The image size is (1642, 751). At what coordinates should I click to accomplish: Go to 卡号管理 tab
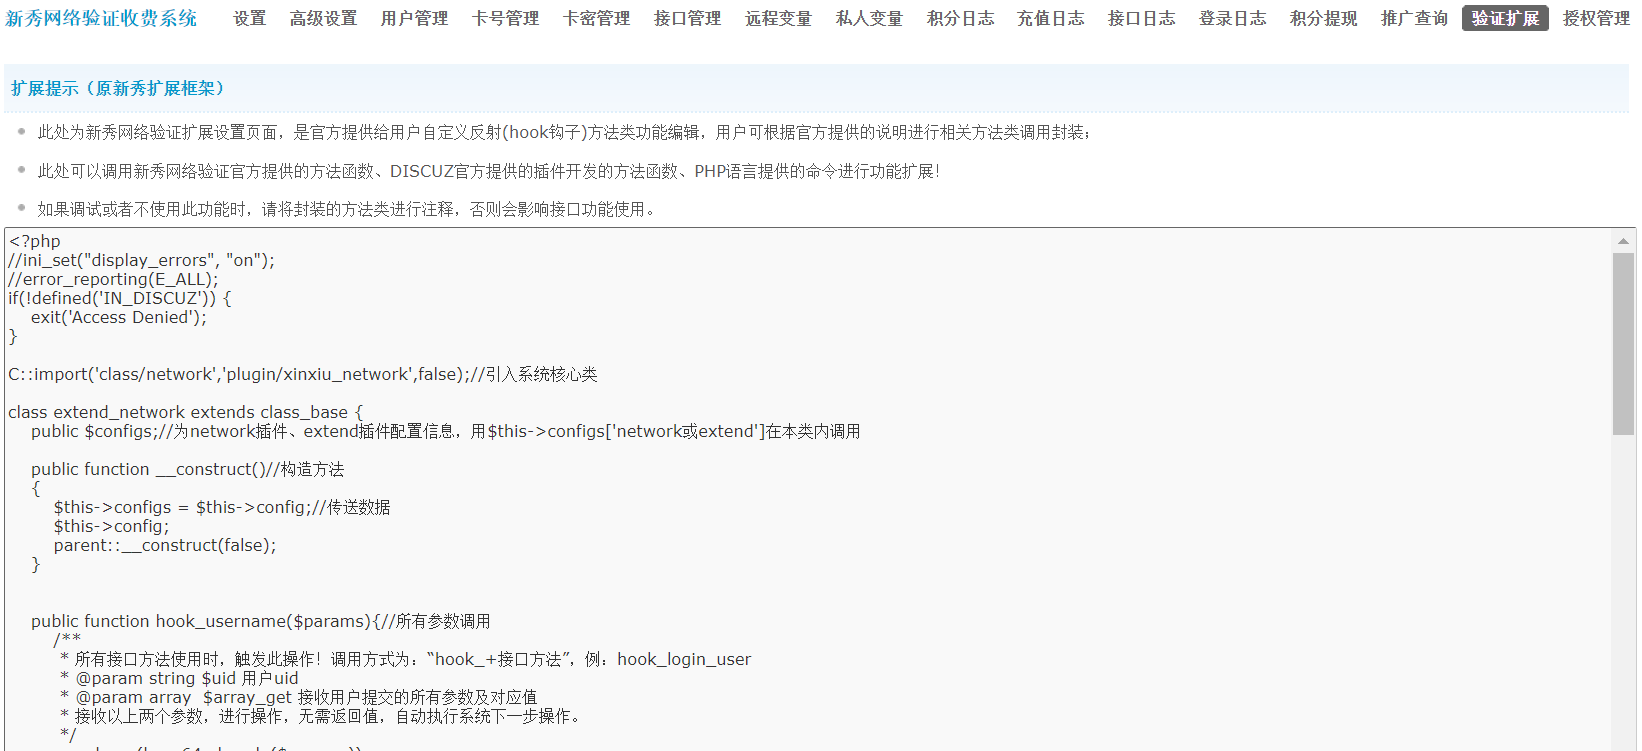(505, 18)
